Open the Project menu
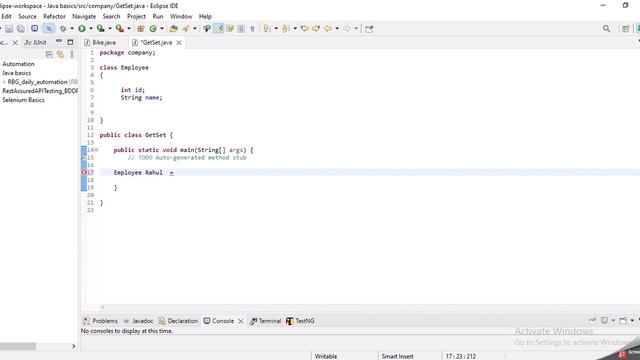The image size is (640, 360). [x=136, y=16]
